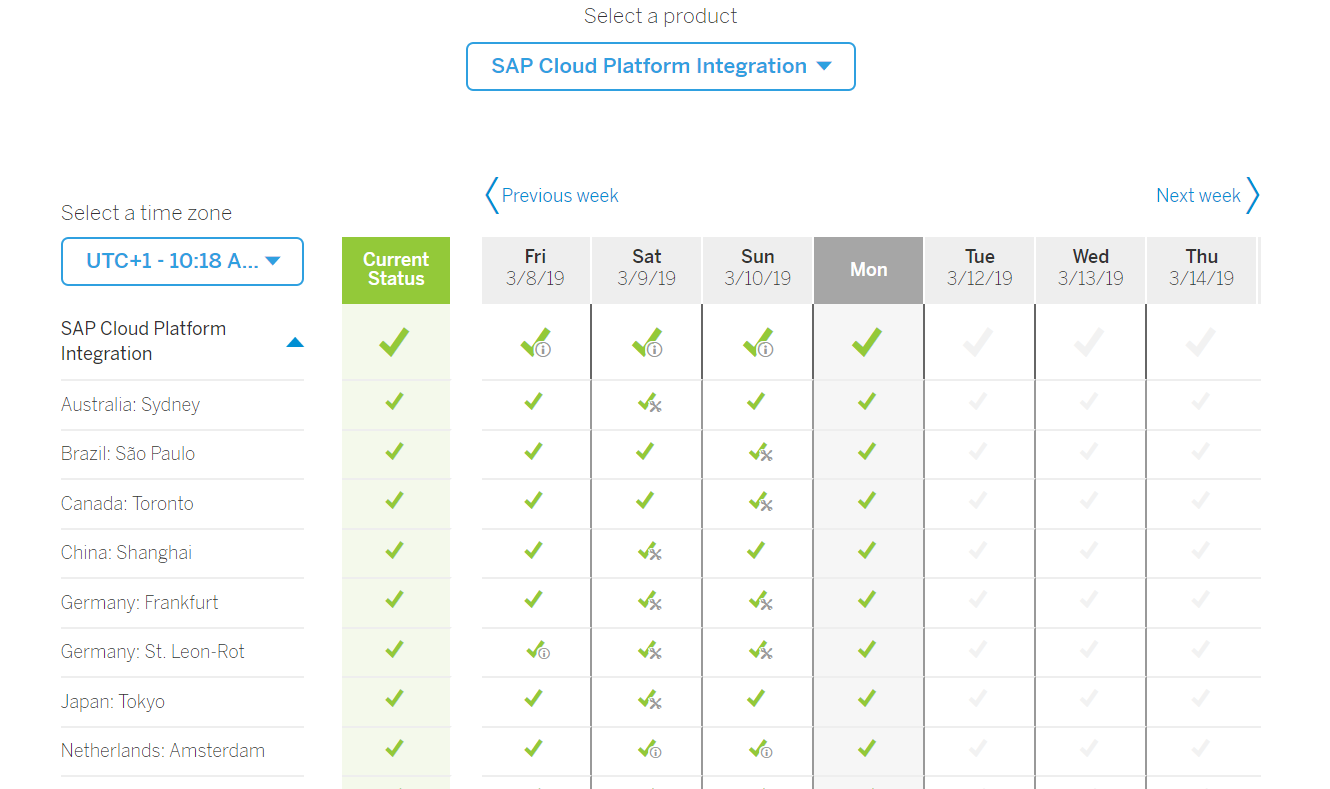This screenshot has height=789, width=1330.
Task: Open the UTC+1 time zone dropdown
Action: point(182,261)
